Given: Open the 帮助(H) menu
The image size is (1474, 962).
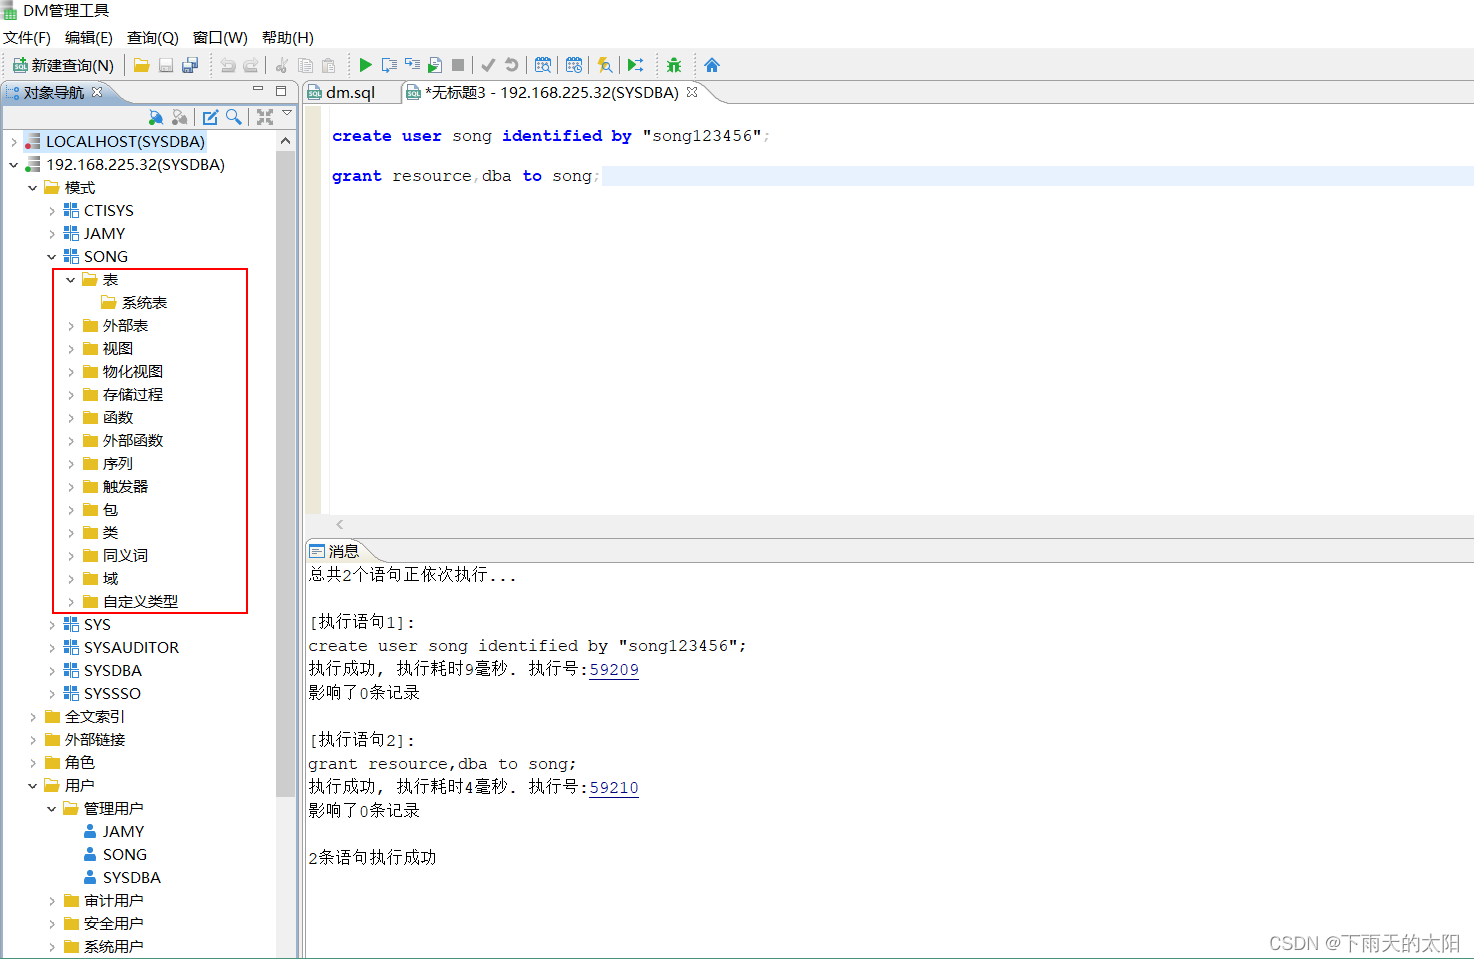Looking at the screenshot, I should [x=288, y=37].
